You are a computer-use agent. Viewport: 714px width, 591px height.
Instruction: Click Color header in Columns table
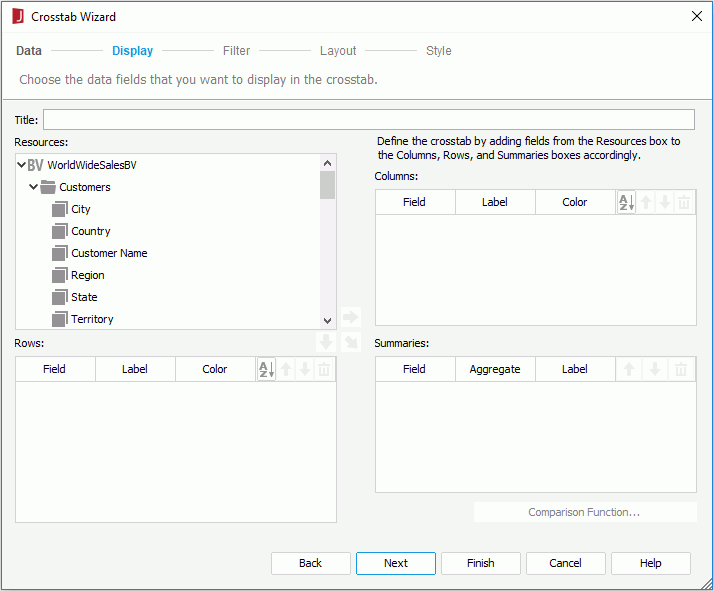pos(575,202)
